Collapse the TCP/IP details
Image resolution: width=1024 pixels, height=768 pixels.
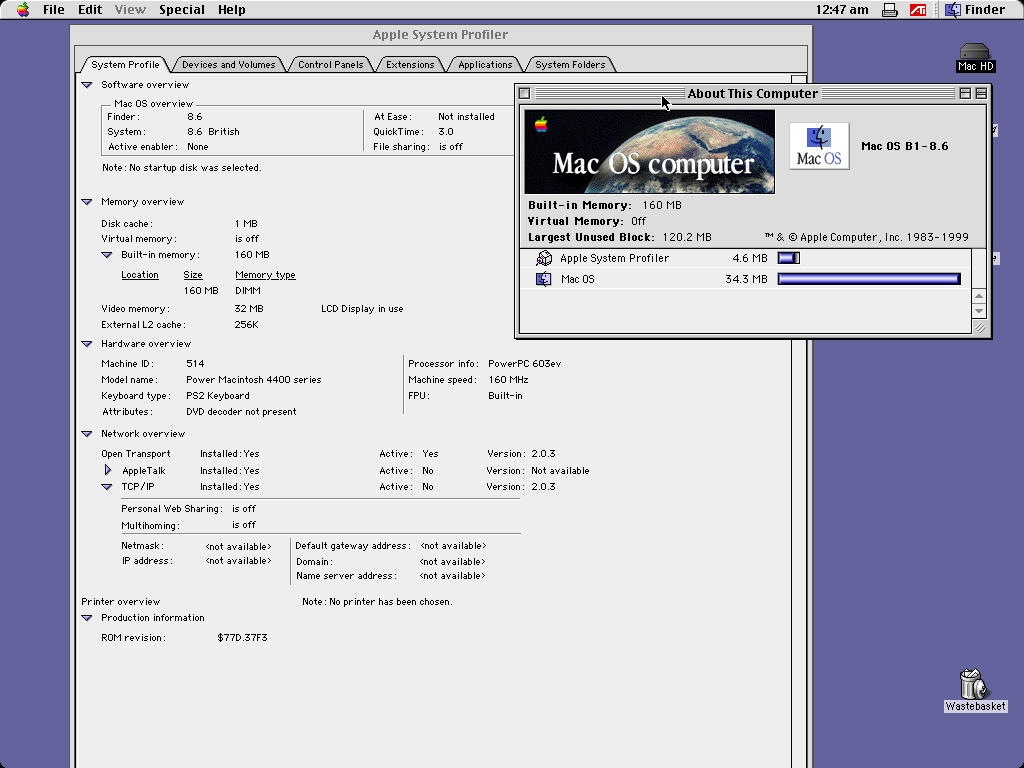pos(106,487)
